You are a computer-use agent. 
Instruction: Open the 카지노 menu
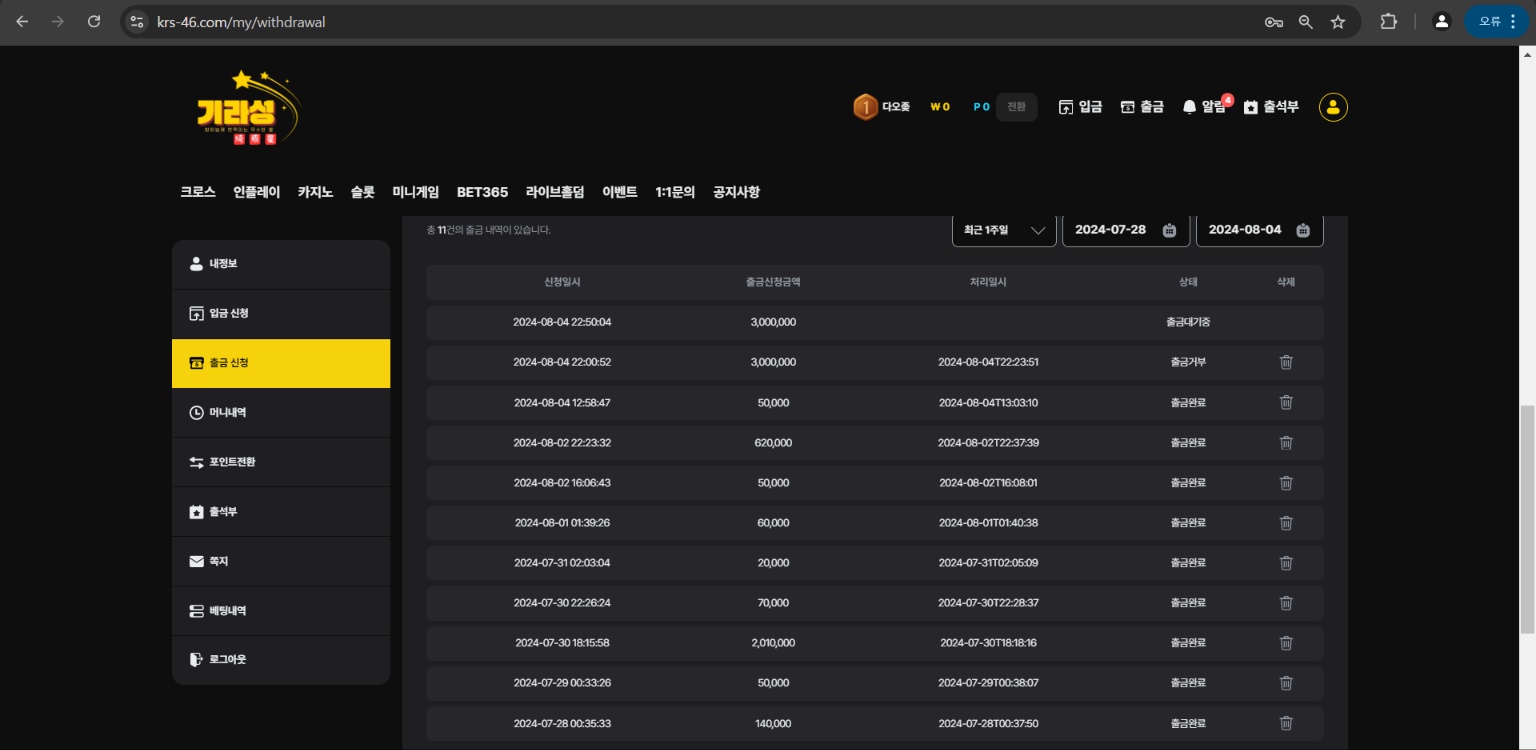tap(315, 192)
